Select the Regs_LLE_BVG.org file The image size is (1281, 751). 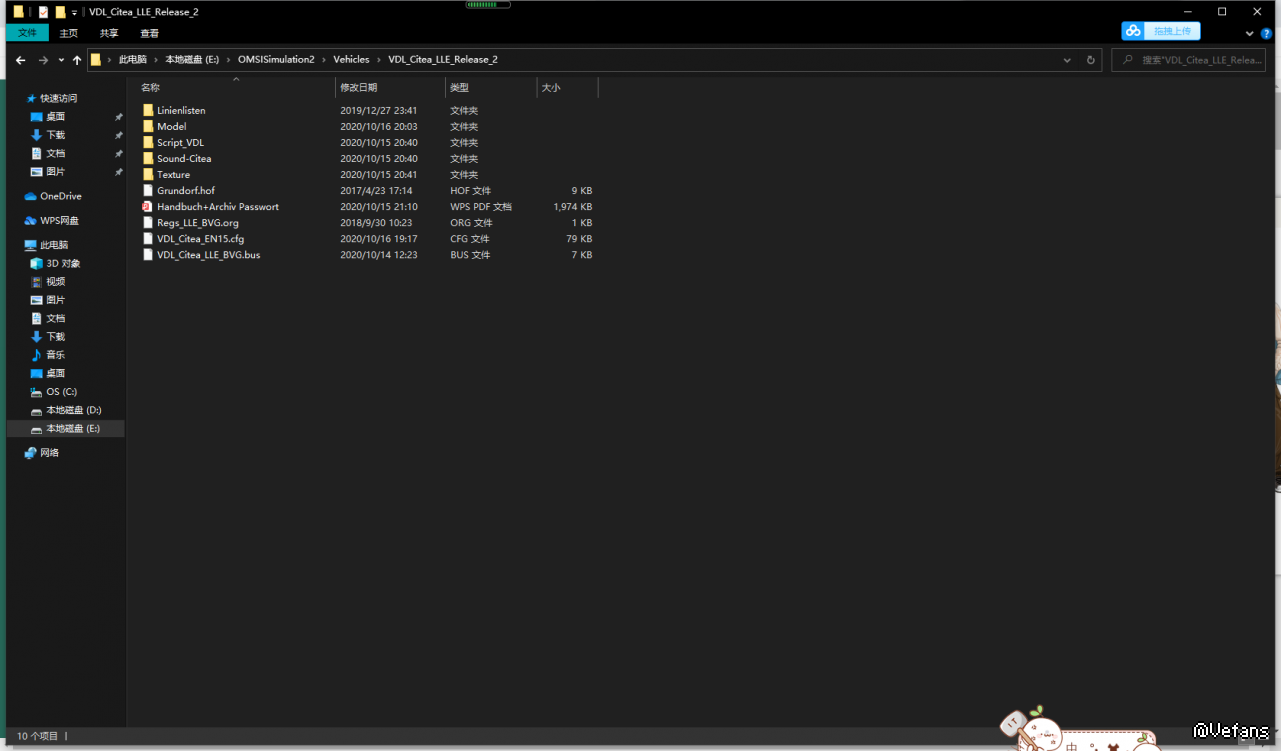(198, 222)
